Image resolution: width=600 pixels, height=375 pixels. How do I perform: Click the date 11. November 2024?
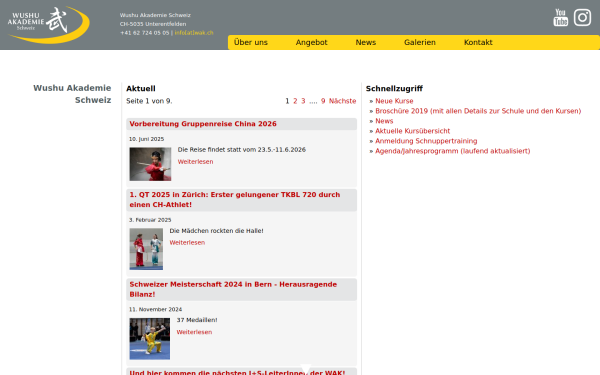coord(155,309)
